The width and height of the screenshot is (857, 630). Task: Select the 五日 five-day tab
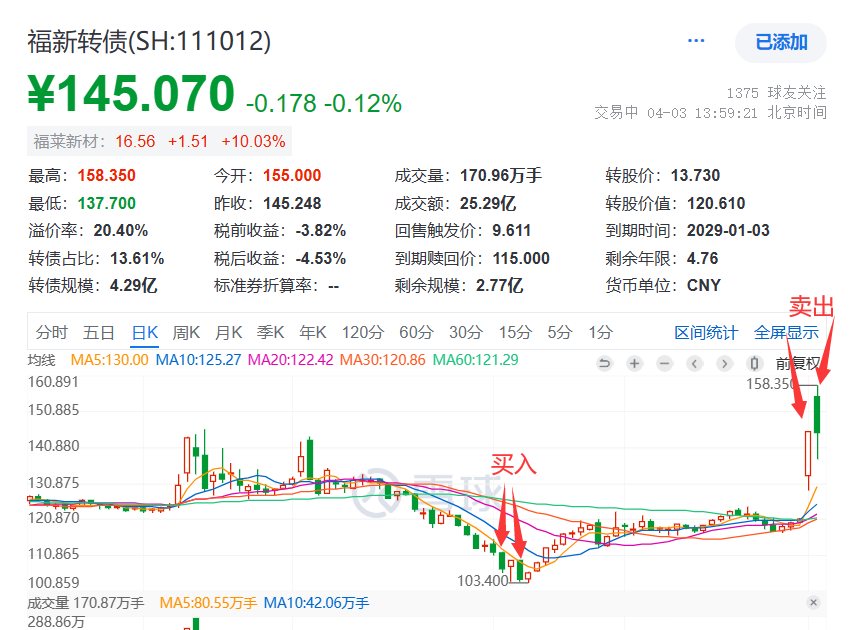(x=98, y=332)
